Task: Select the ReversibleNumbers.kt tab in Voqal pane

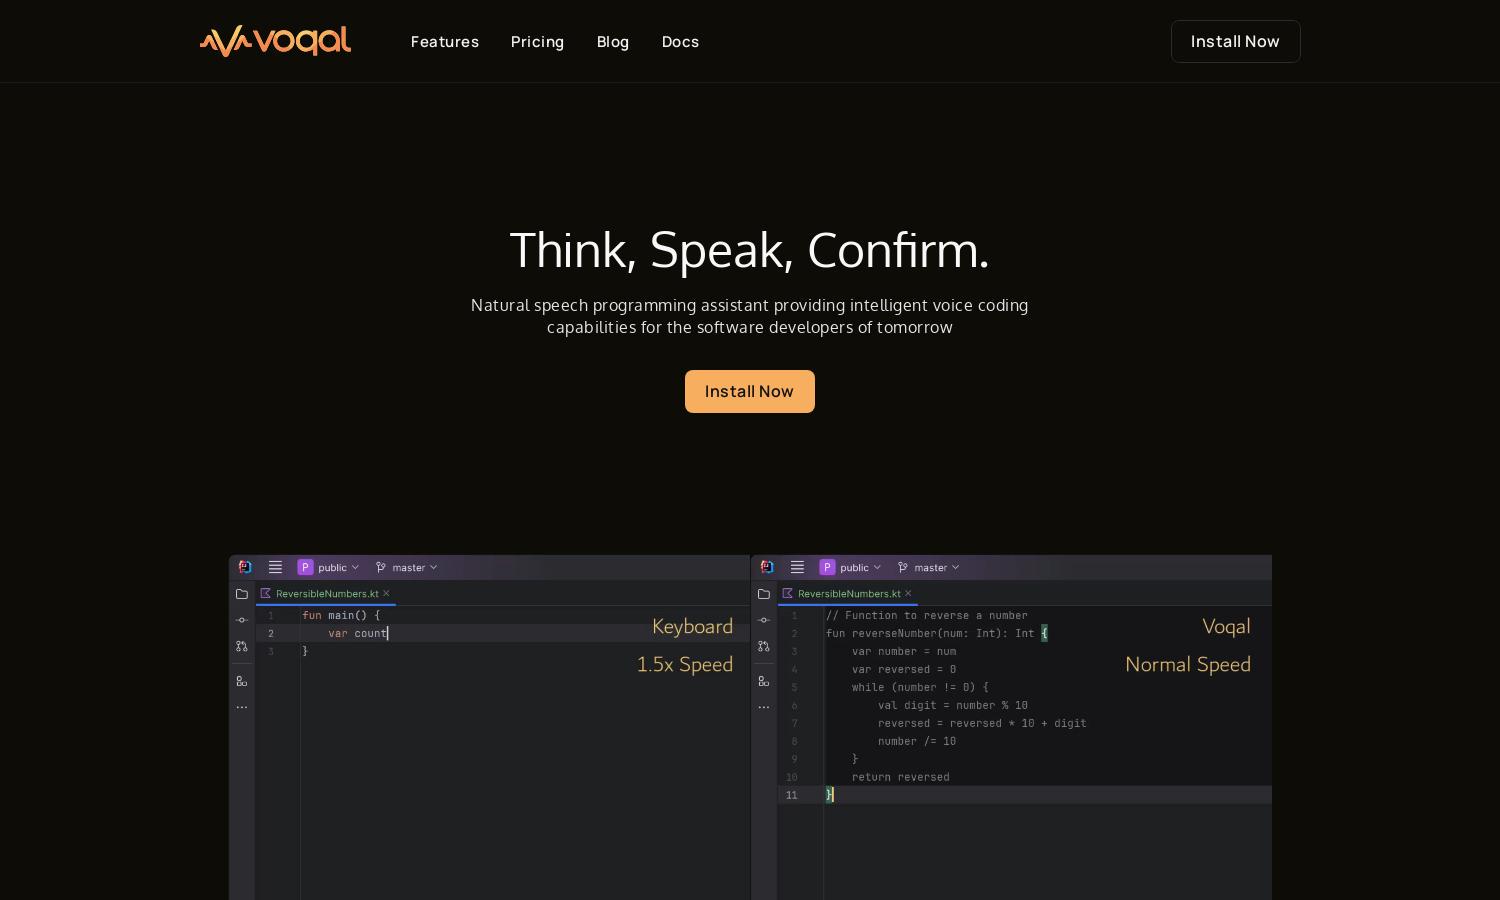Action: pyautogui.click(x=848, y=593)
